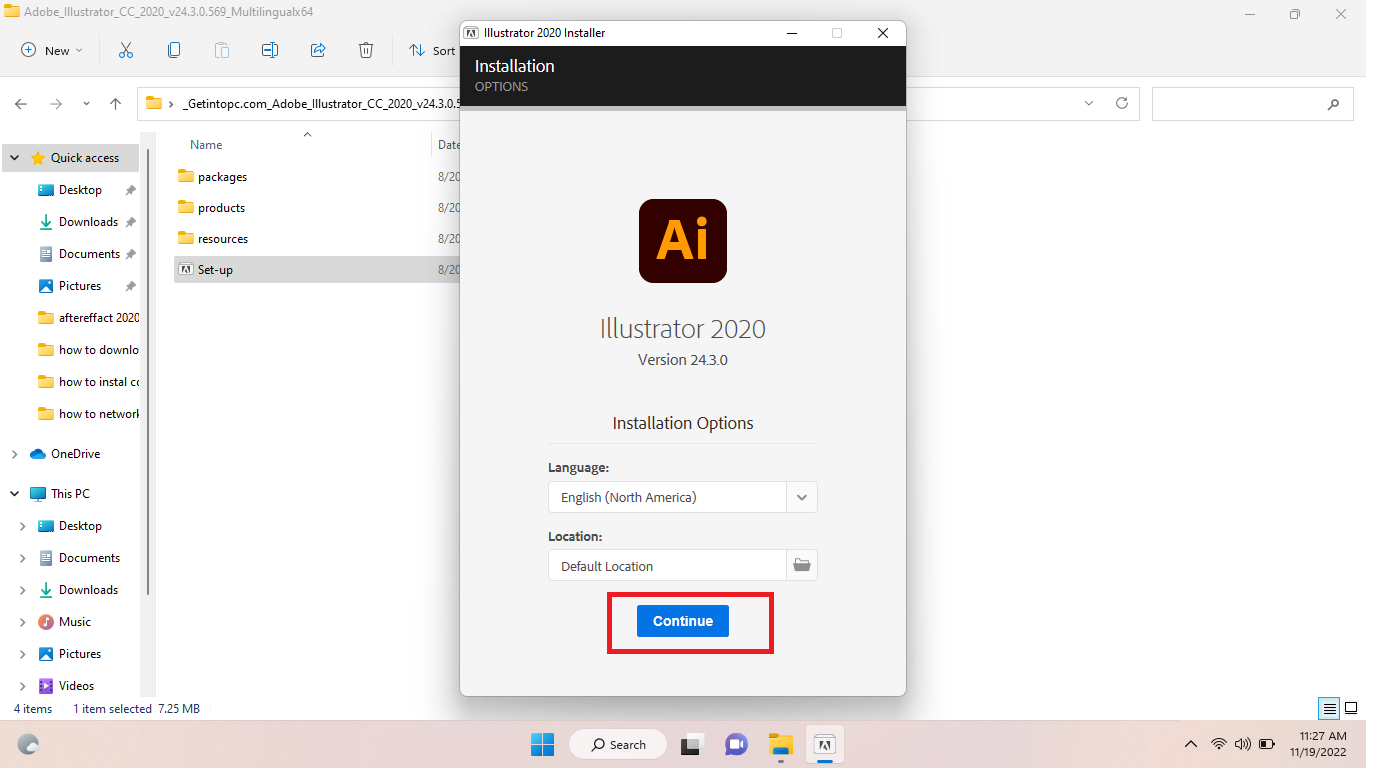Open the aftereffact 2020 folder

coord(88,318)
